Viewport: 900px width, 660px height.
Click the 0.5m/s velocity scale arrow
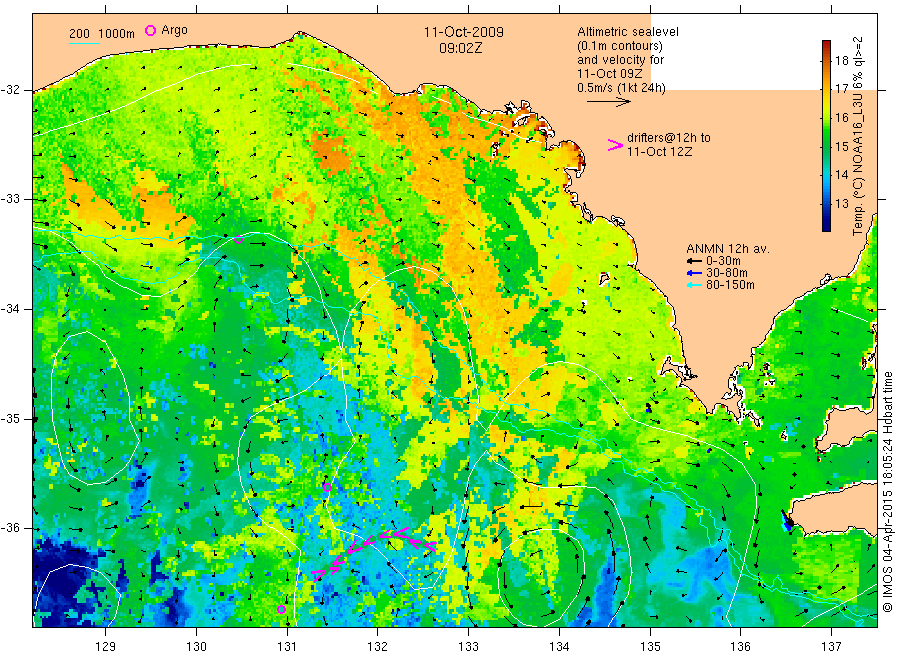point(608,102)
